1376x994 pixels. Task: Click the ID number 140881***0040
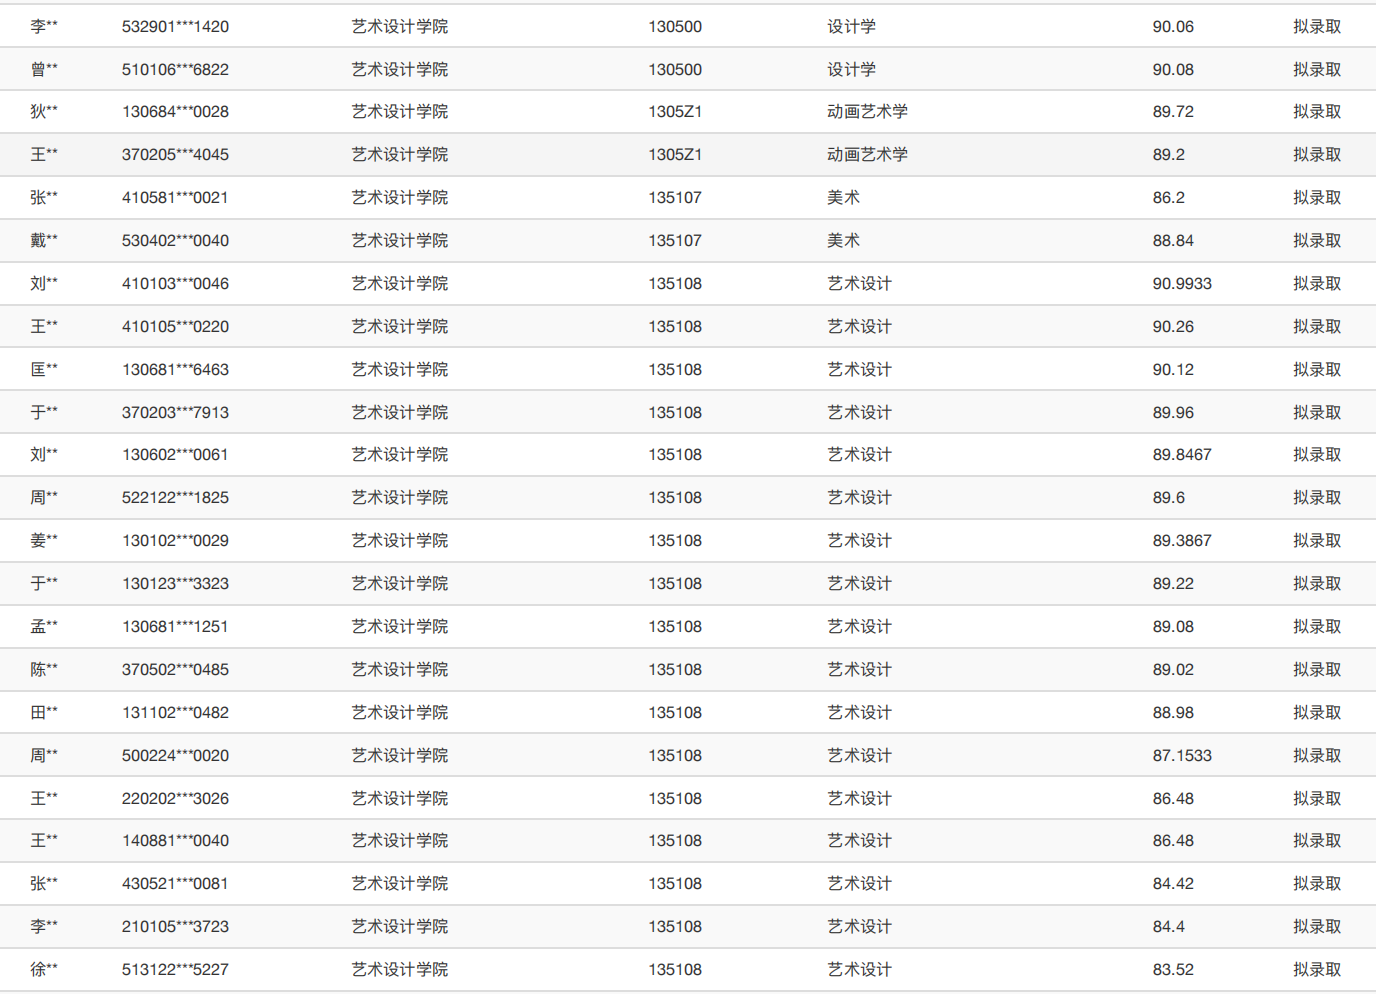tap(175, 841)
